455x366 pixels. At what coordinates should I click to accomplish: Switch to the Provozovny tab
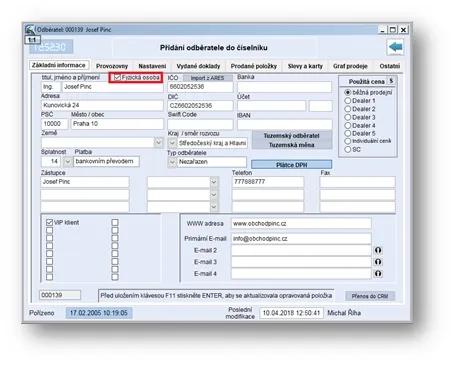112,66
